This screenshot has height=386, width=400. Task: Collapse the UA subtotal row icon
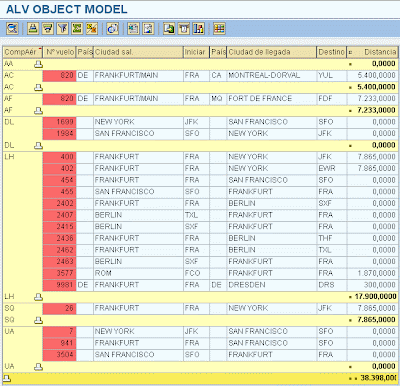click(x=38, y=367)
